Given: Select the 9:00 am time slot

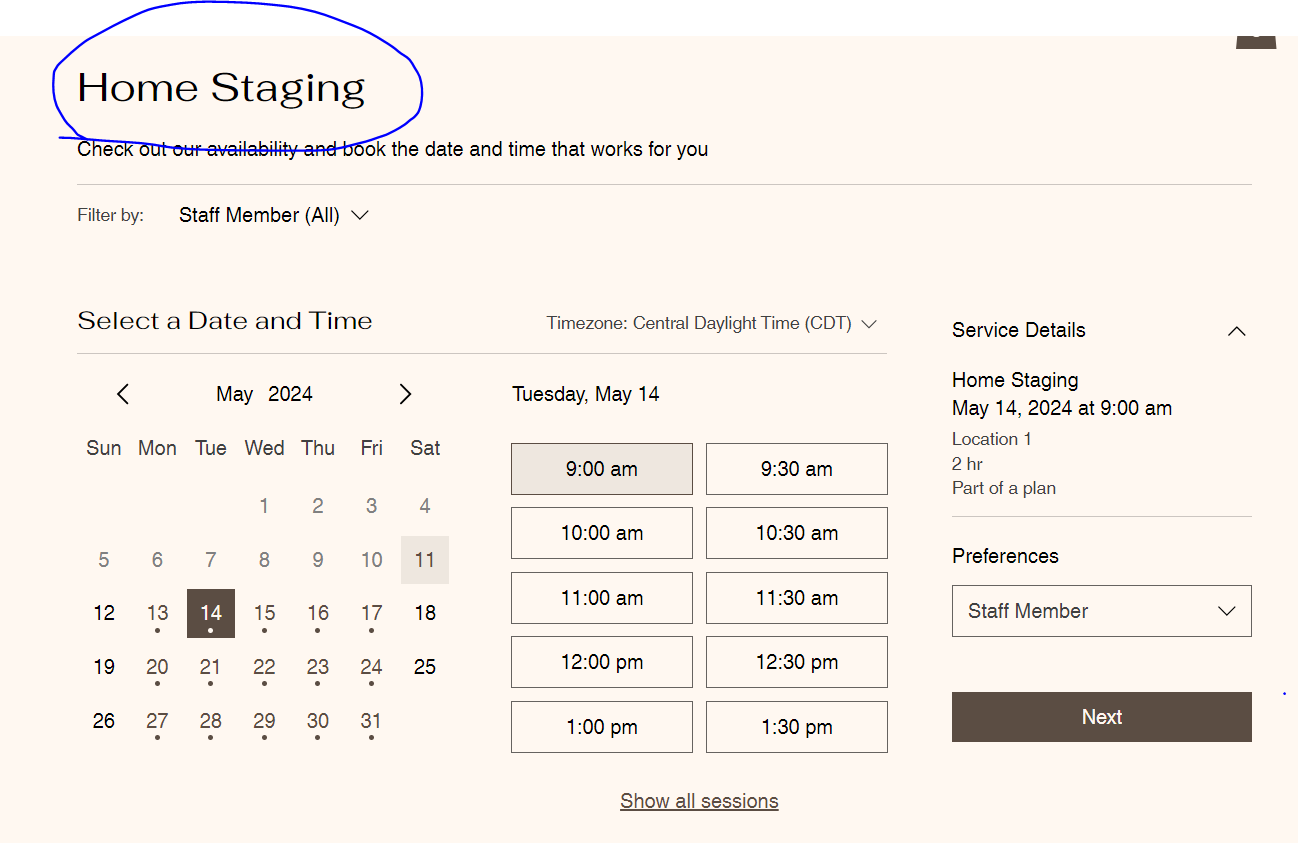Looking at the screenshot, I should (601, 469).
